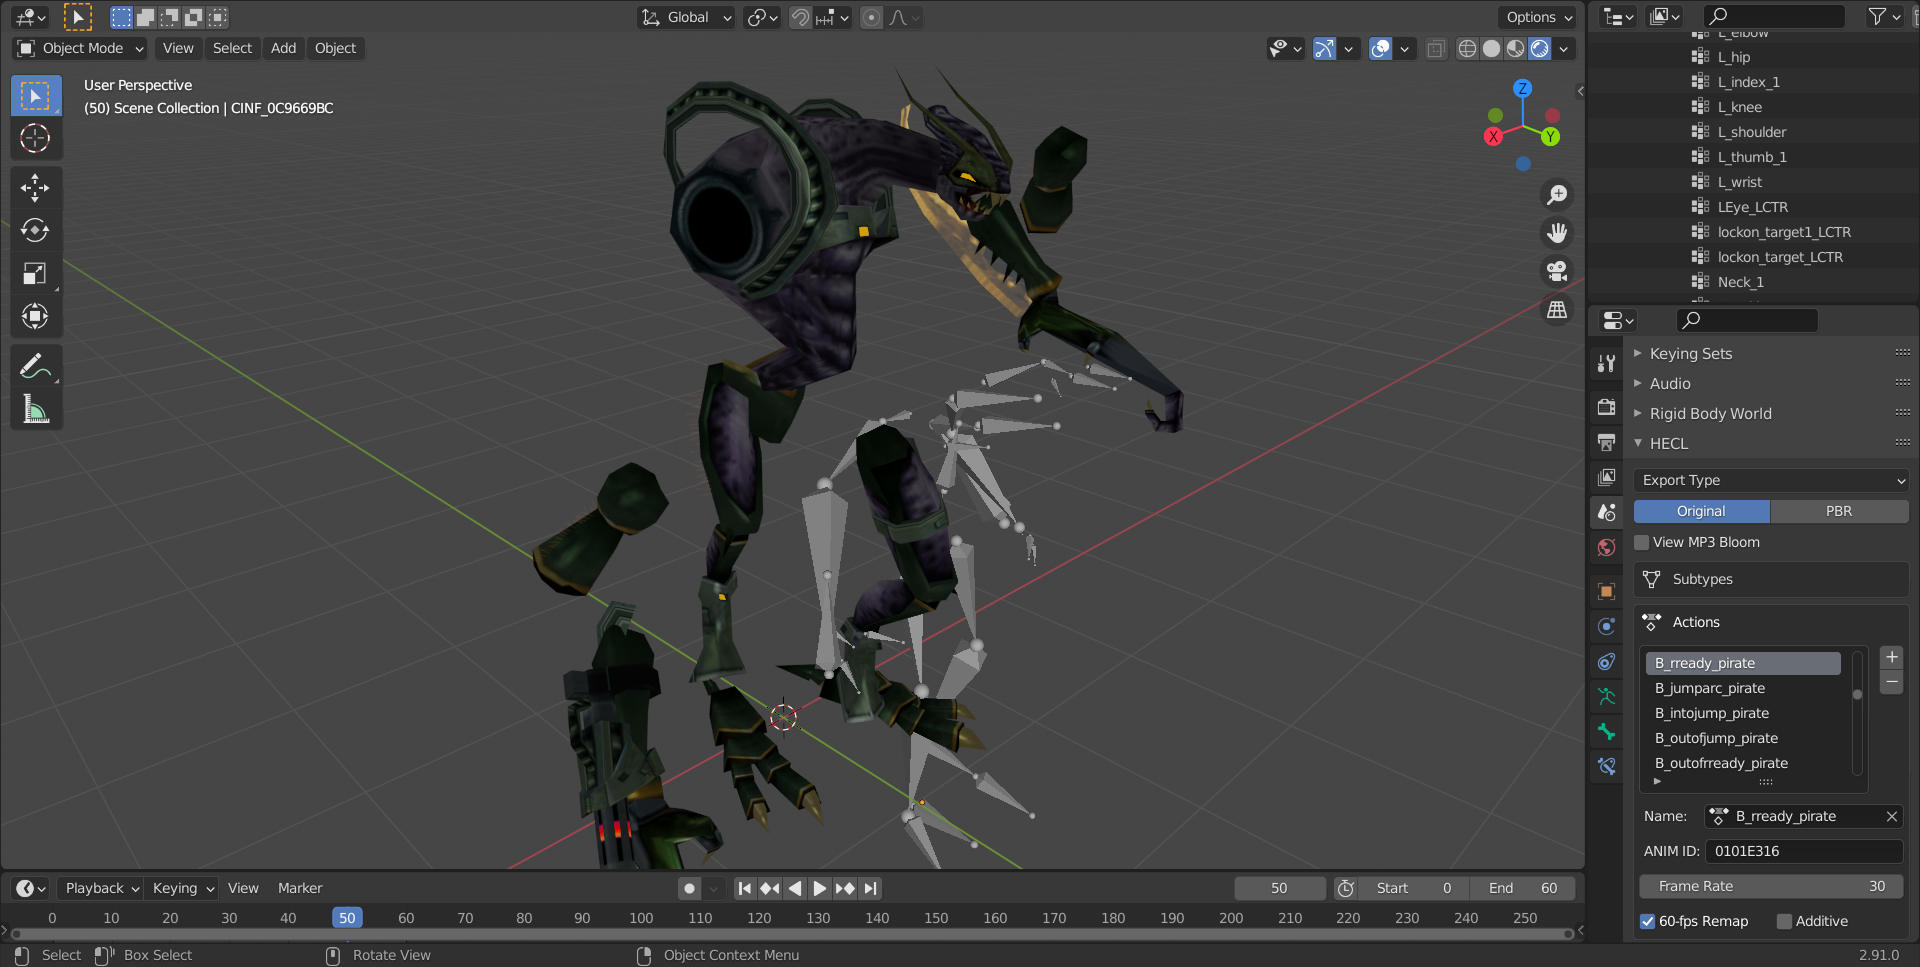Choose PBR export type
Viewport: 1920px width, 967px height.
[x=1839, y=511]
